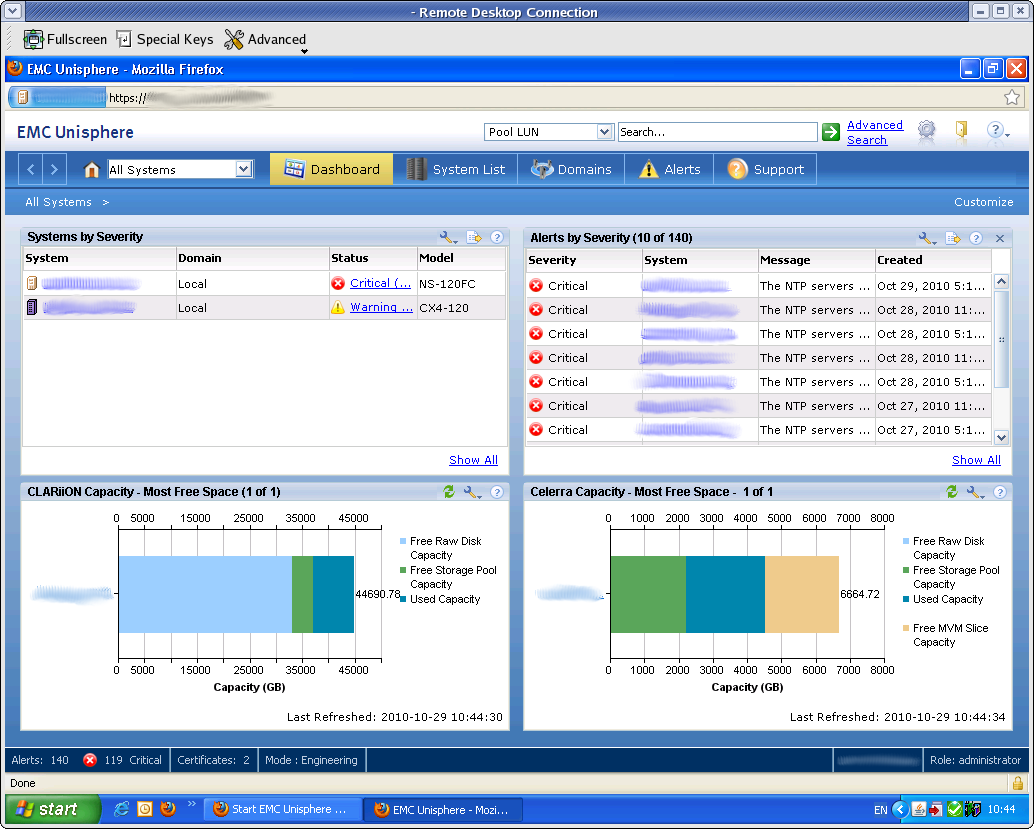Image resolution: width=1034 pixels, height=829 pixels.
Task: Click the Customize link
Action: [983, 202]
